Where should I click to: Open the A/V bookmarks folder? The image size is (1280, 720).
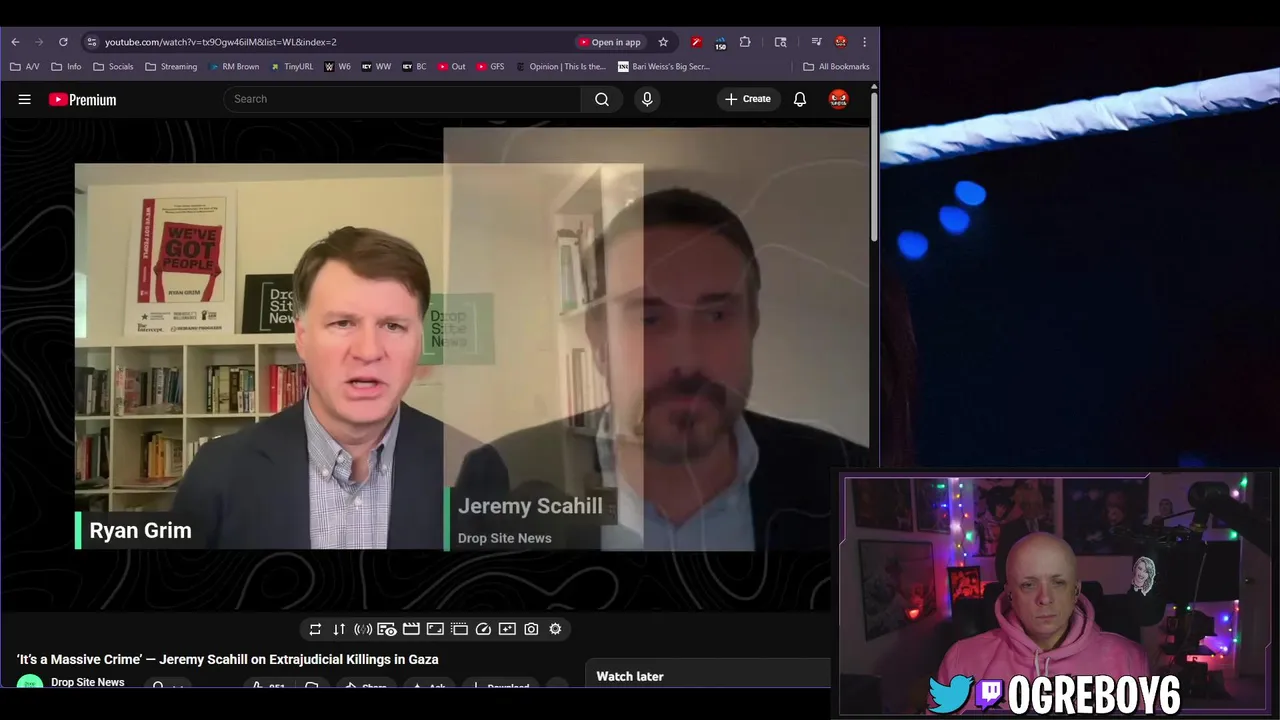tap(24, 67)
